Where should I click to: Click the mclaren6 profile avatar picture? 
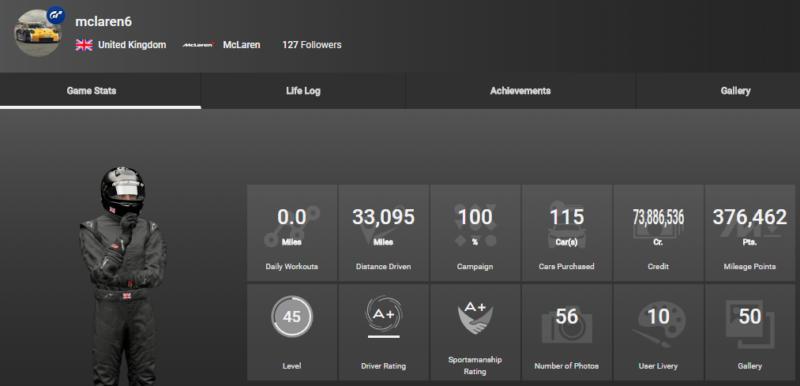click(x=37, y=34)
